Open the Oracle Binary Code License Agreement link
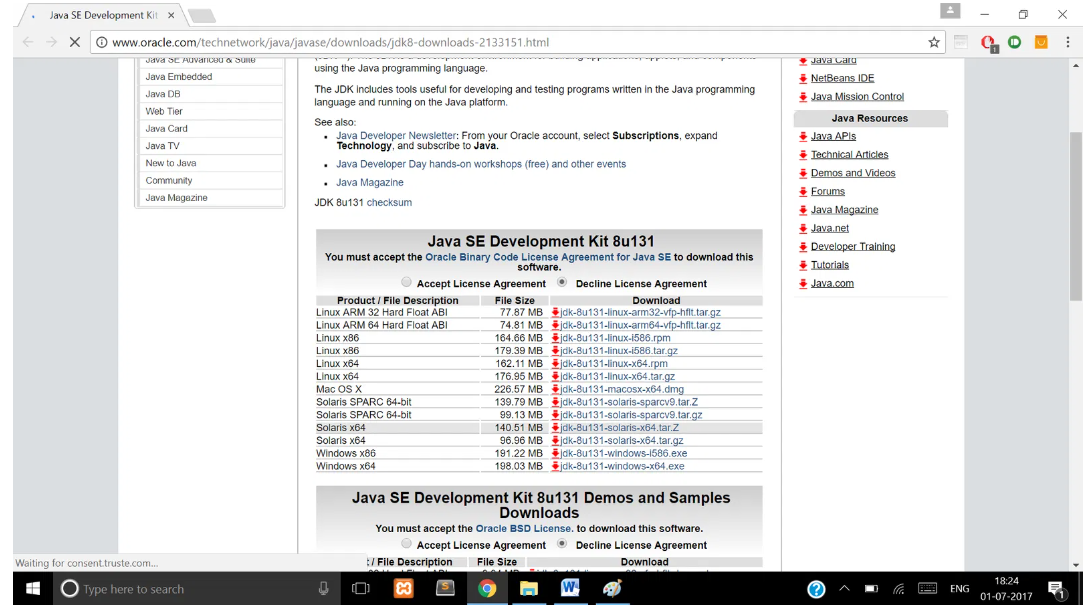1085x605 pixels. [x=547, y=257]
